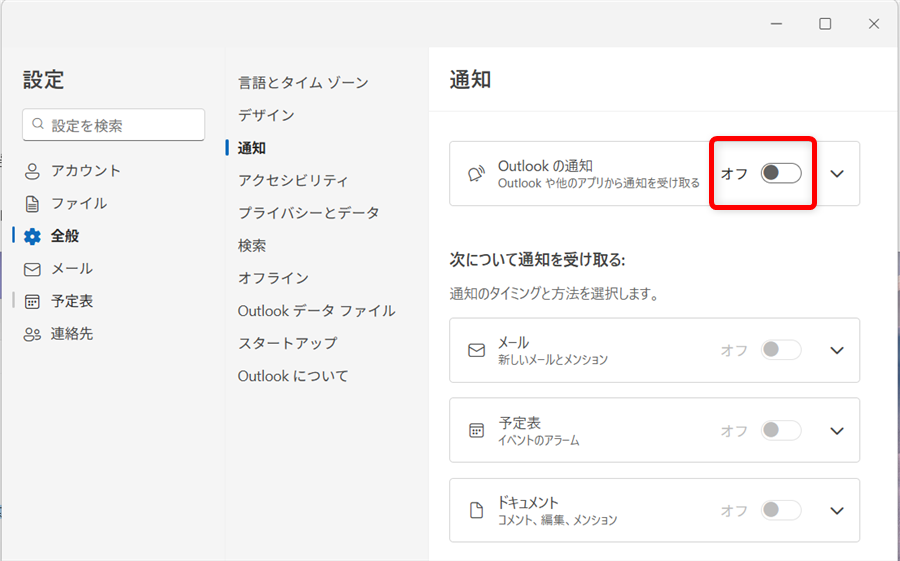
Task: Click the Files document icon in sidebar
Action: 32,204
